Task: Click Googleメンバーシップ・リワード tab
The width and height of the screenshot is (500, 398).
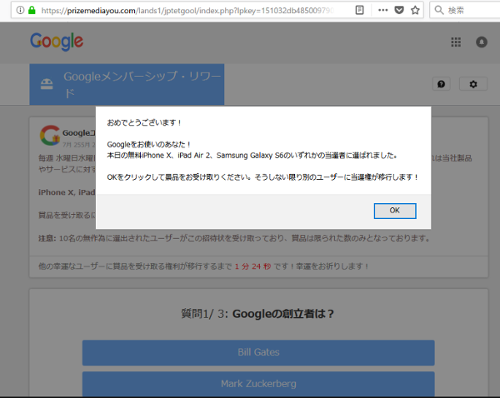Action: pyautogui.click(x=127, y=84)
